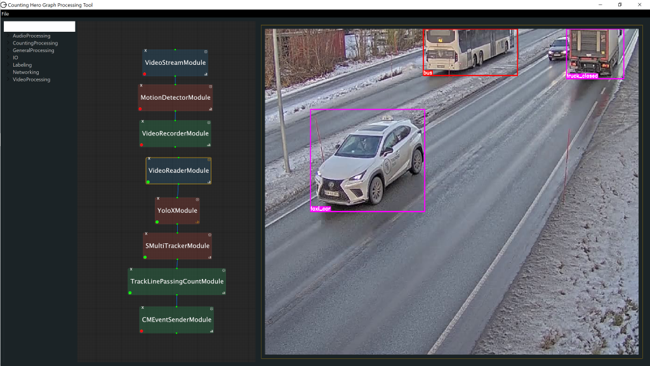Expand the AudioProcessing category

(31, 36)
